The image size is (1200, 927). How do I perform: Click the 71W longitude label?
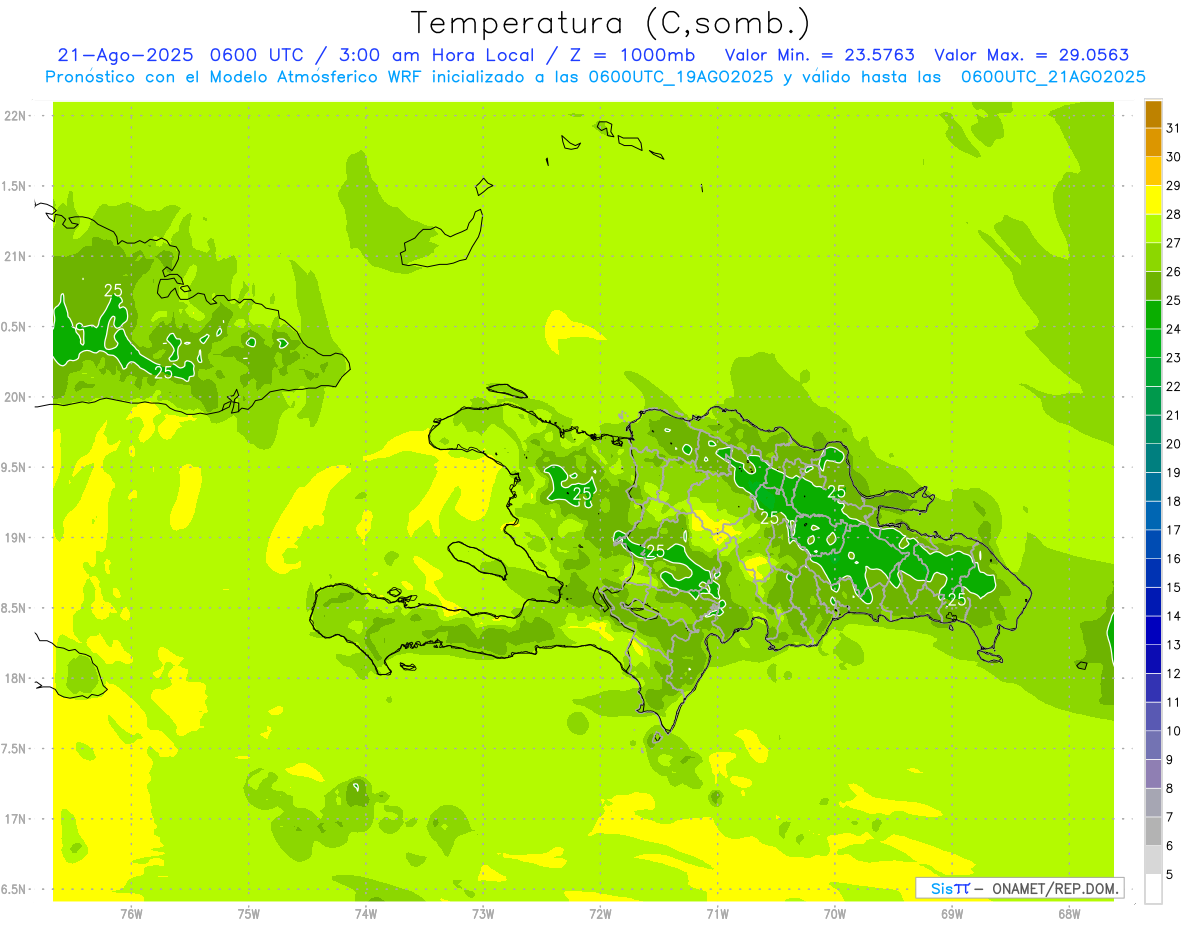click(x=717, y=913)
